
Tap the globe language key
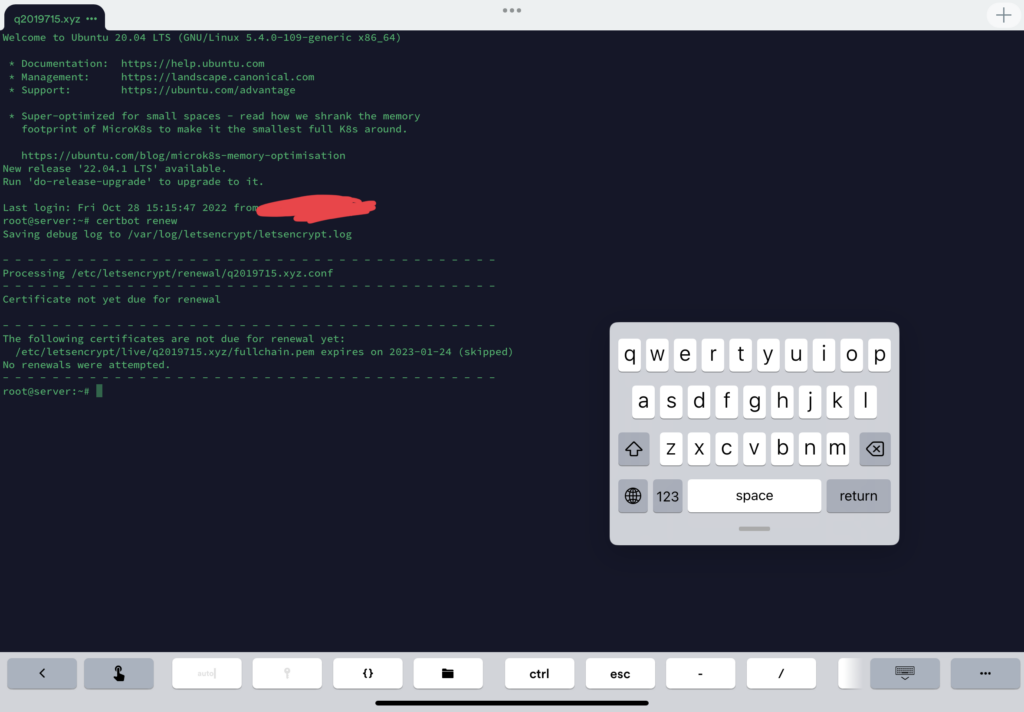coord(633,496)
